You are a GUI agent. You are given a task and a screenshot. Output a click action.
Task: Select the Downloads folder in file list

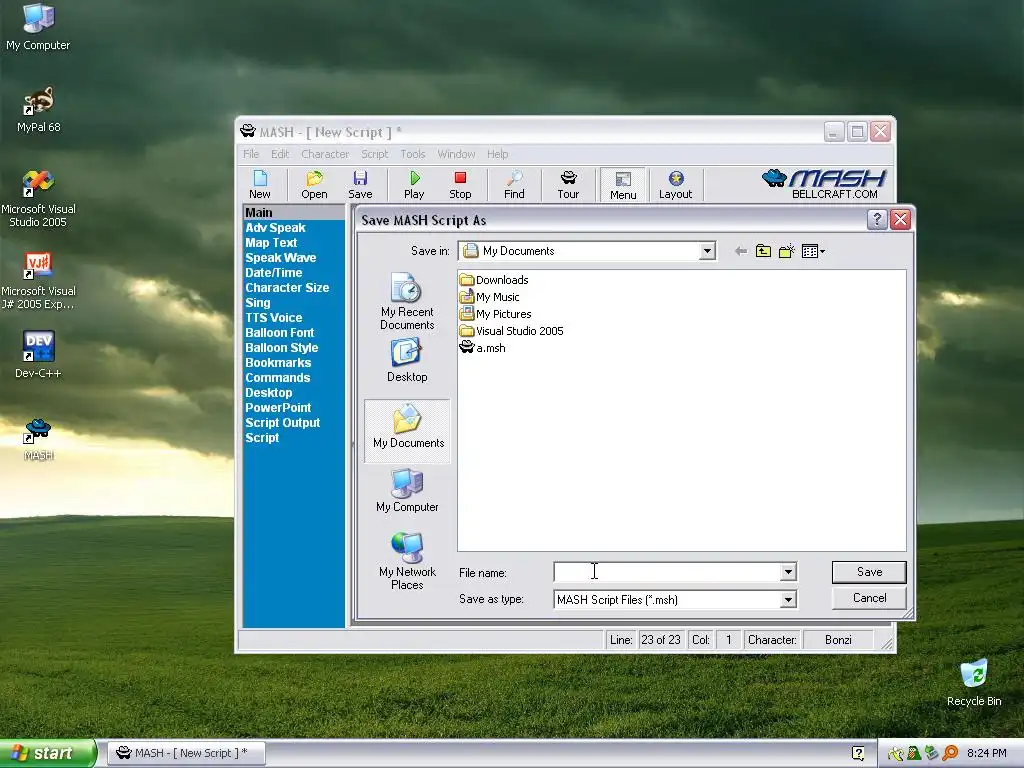tap(494, 280)
